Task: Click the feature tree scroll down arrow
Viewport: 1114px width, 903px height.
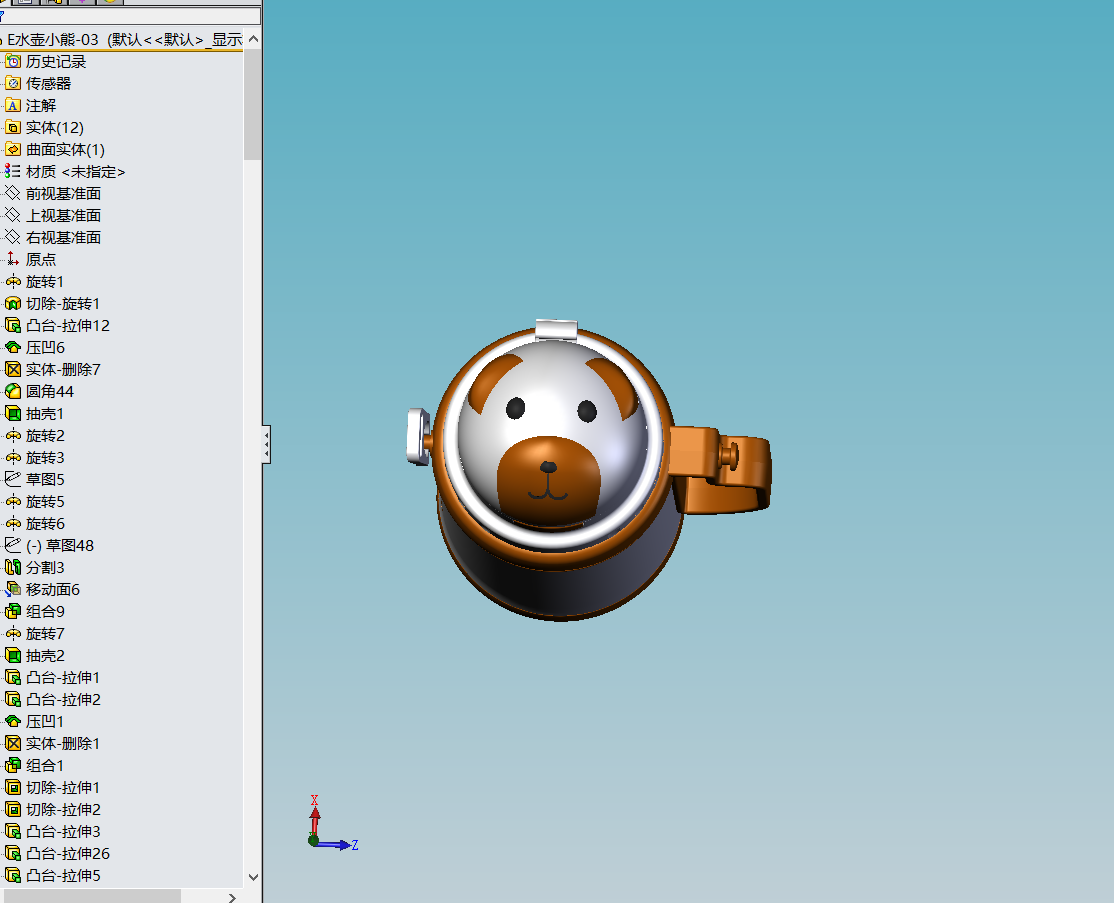Action: [253, 877]
